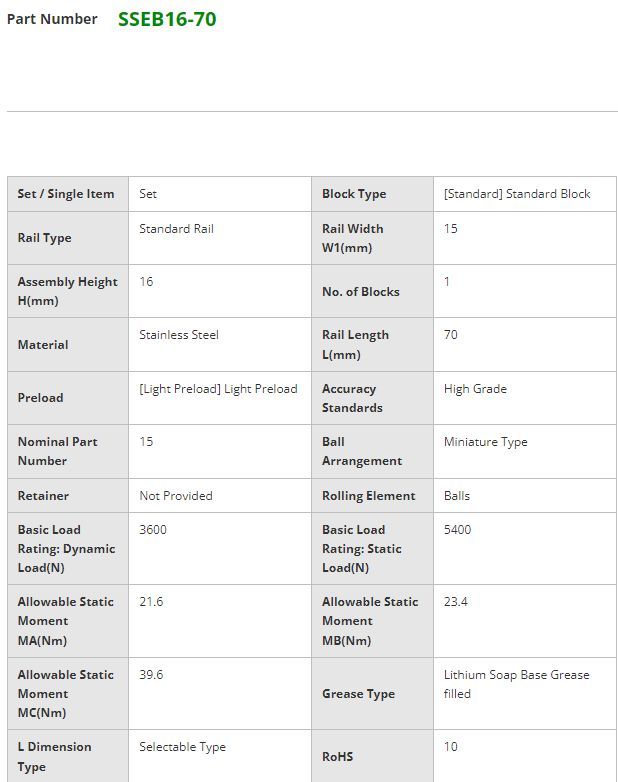Select the Rail Length L(mm) label
Viewport: 618px width, 782px height.
coord(355,345)
